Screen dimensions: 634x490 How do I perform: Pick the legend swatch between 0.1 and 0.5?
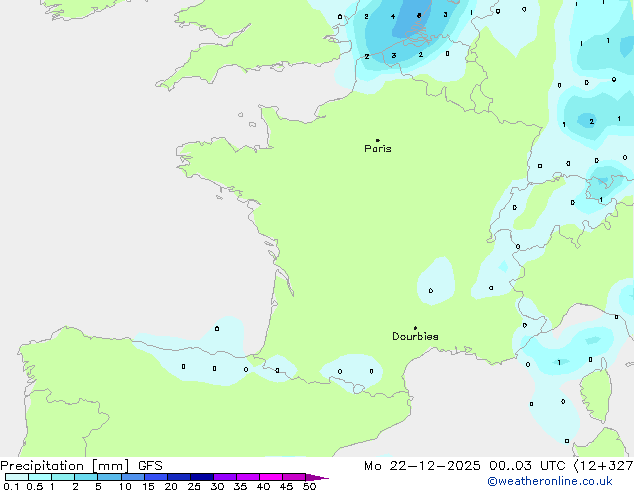[x=17, y=477]
